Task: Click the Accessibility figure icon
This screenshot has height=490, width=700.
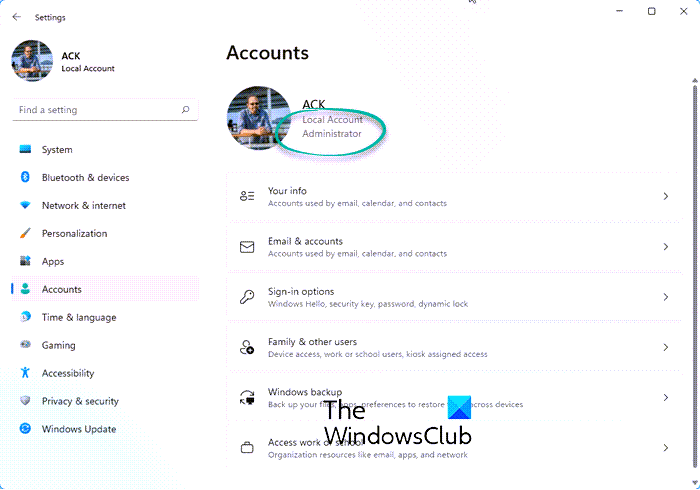Action: click(x=25, y=373)
